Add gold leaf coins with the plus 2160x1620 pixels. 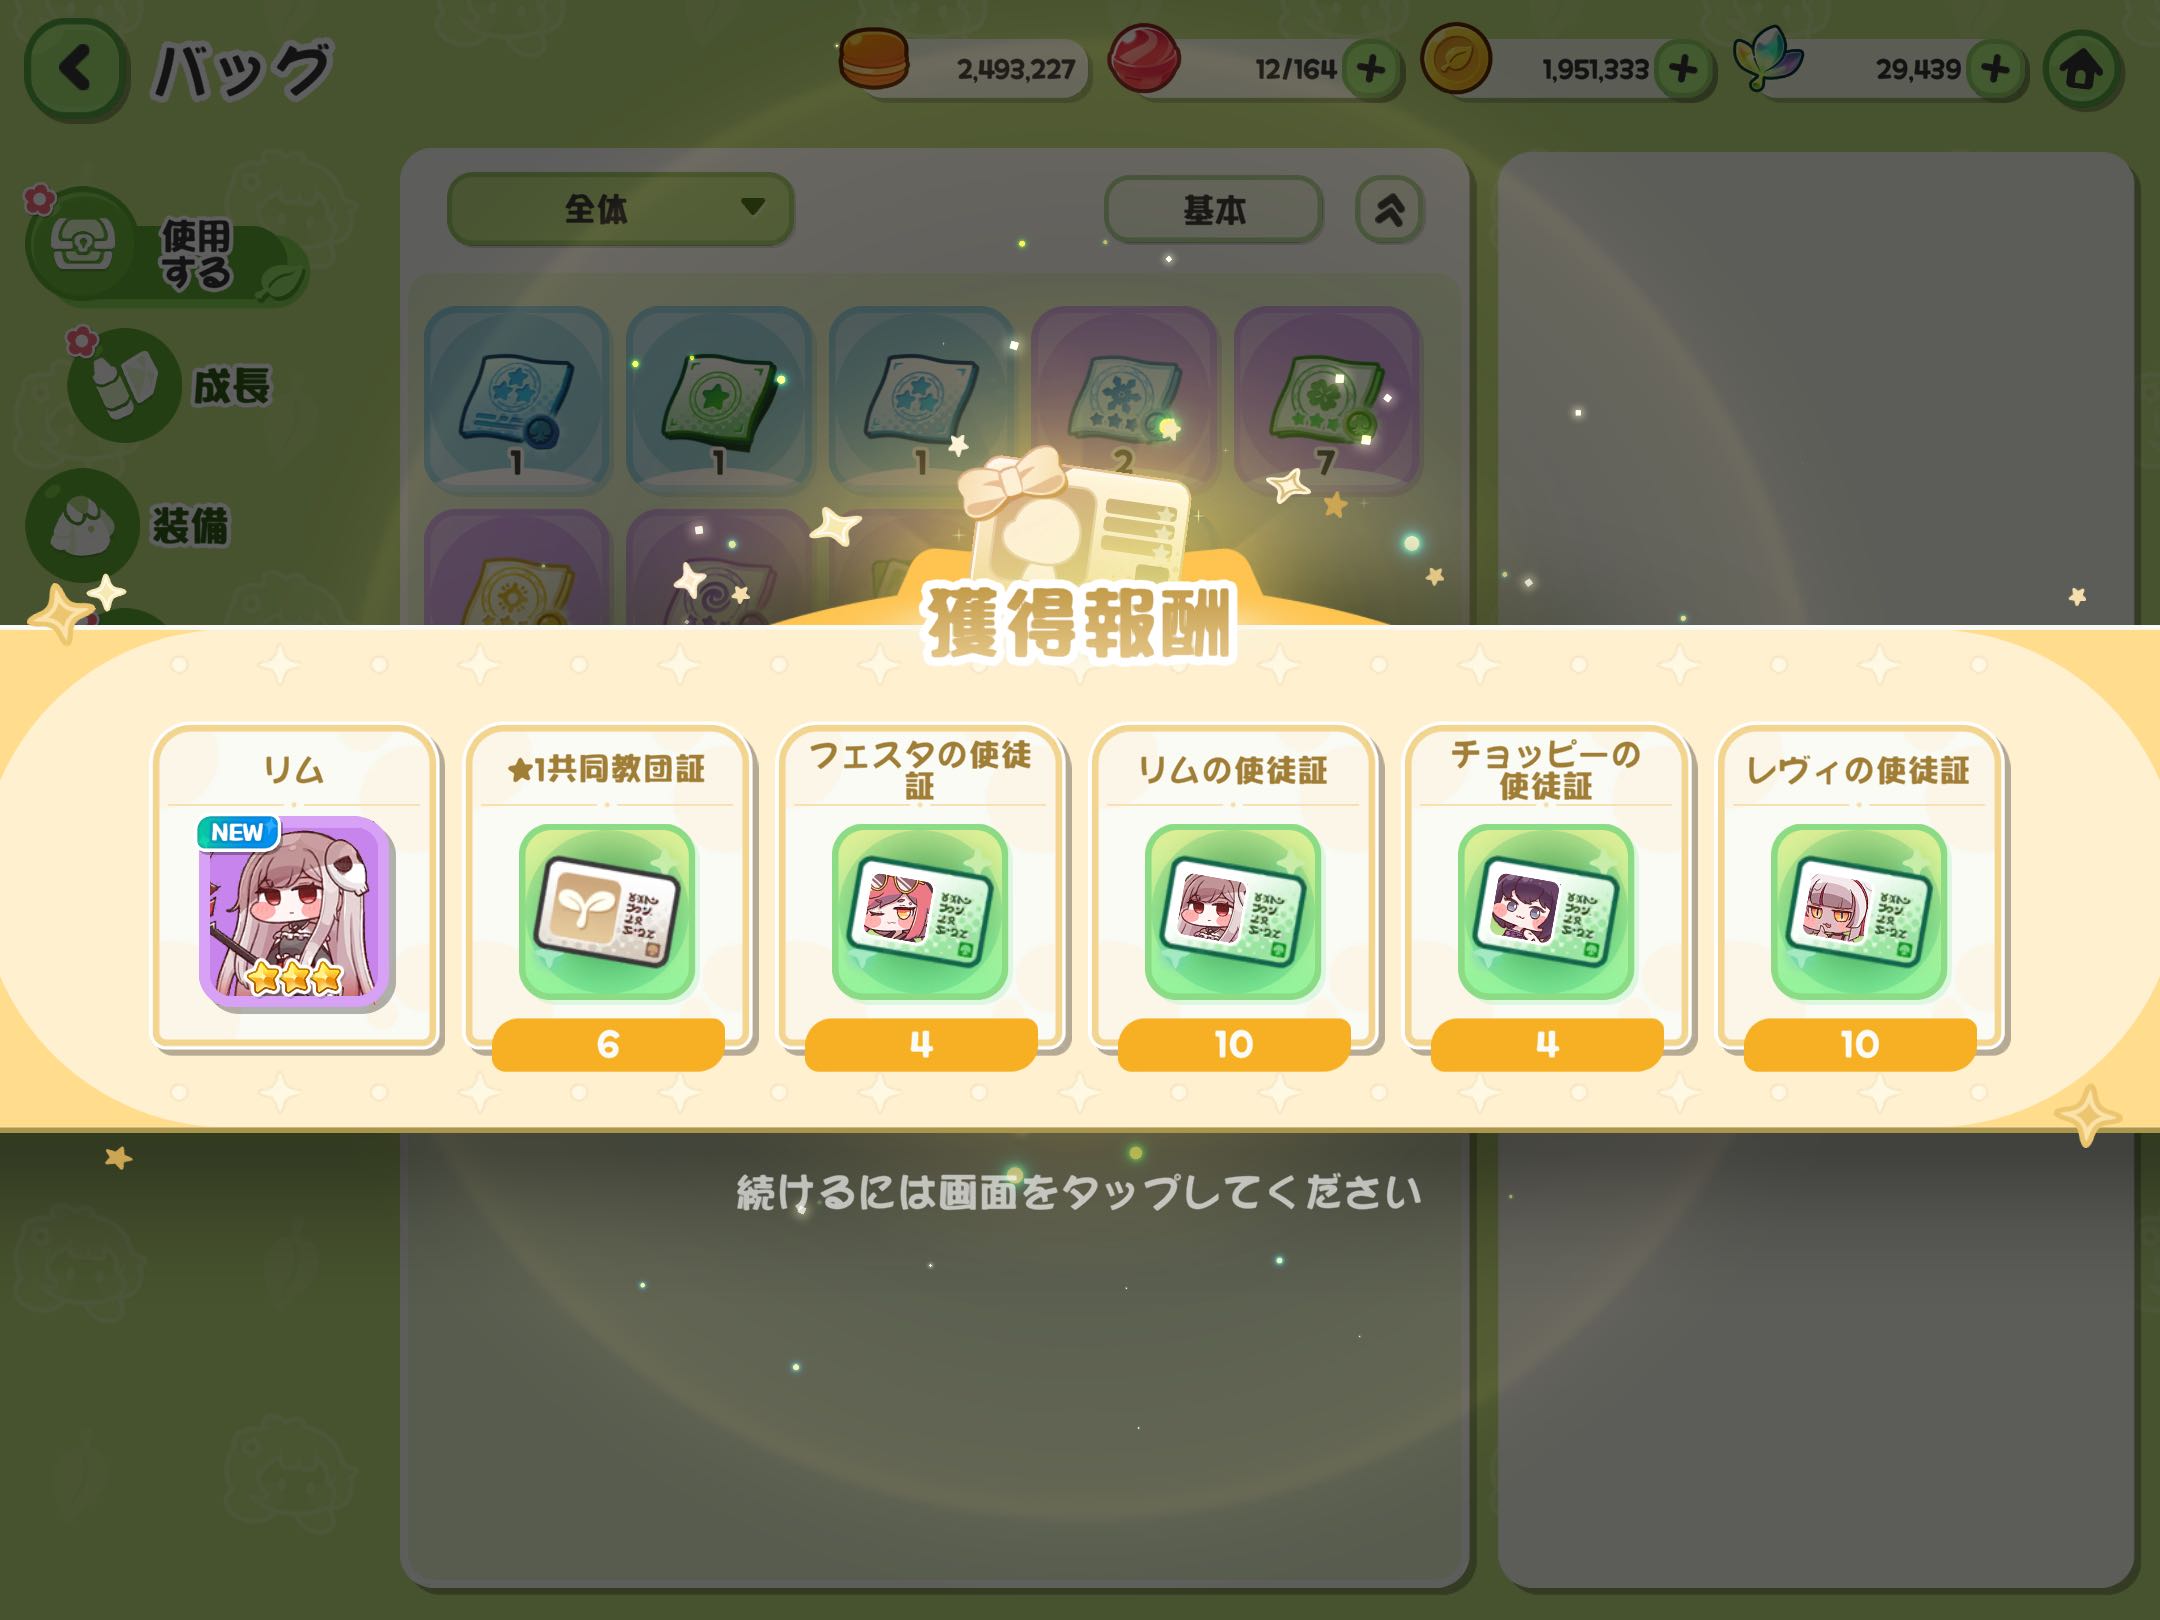pos(1684,69)
